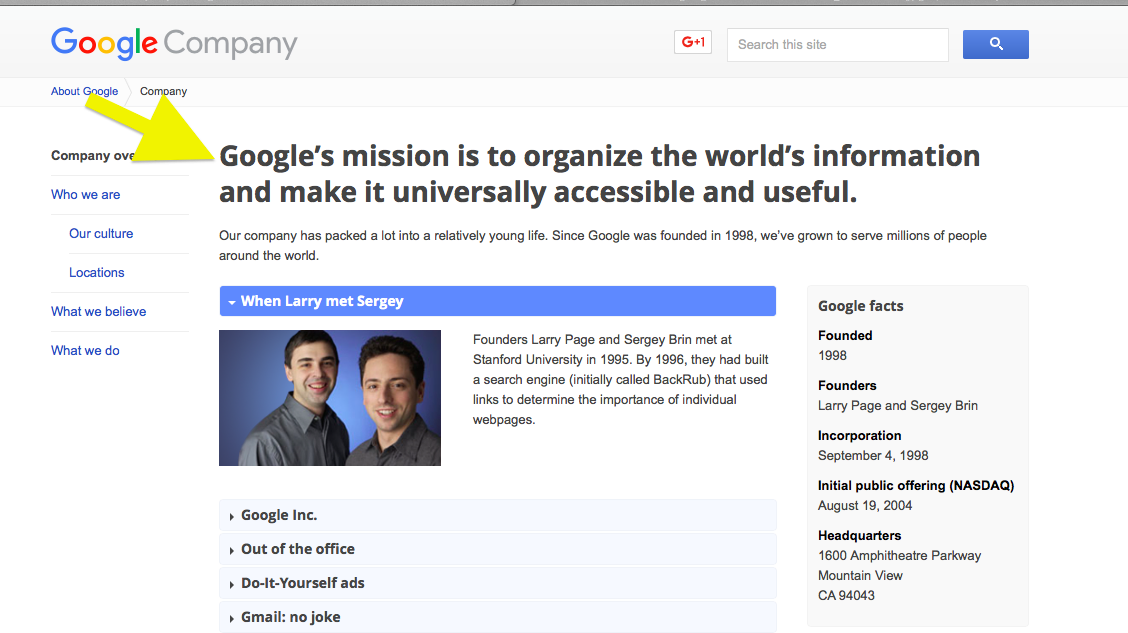
Task: Expand the Google Inc. section
Action: click(x=497, y=515)
